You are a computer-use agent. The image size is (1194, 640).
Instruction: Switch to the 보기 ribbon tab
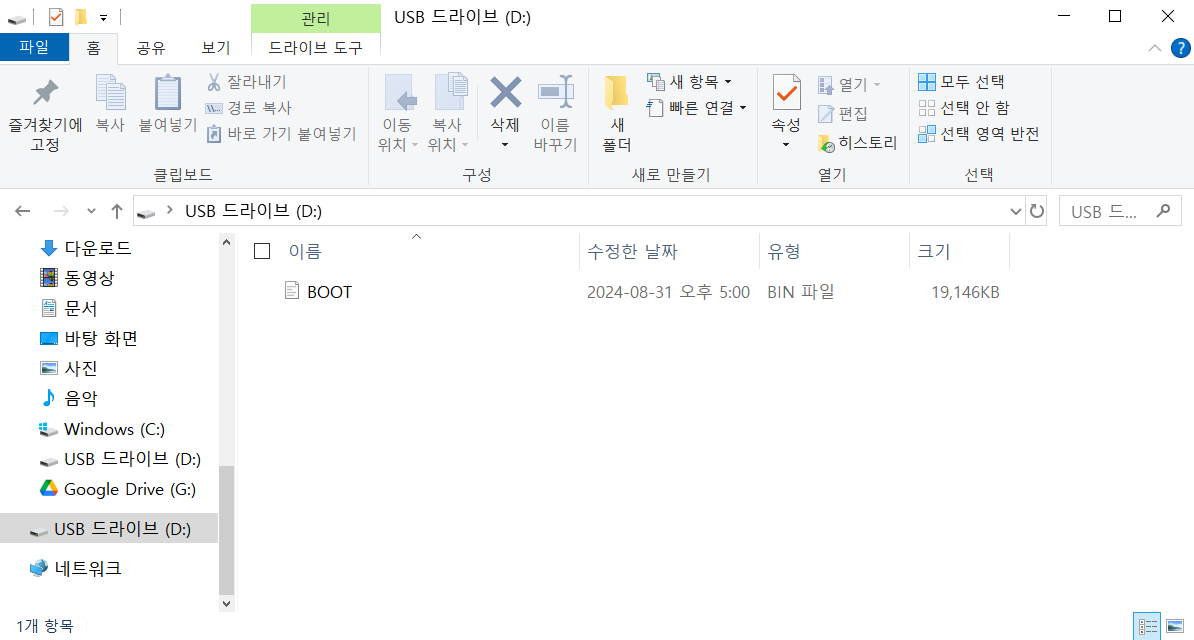215,47
